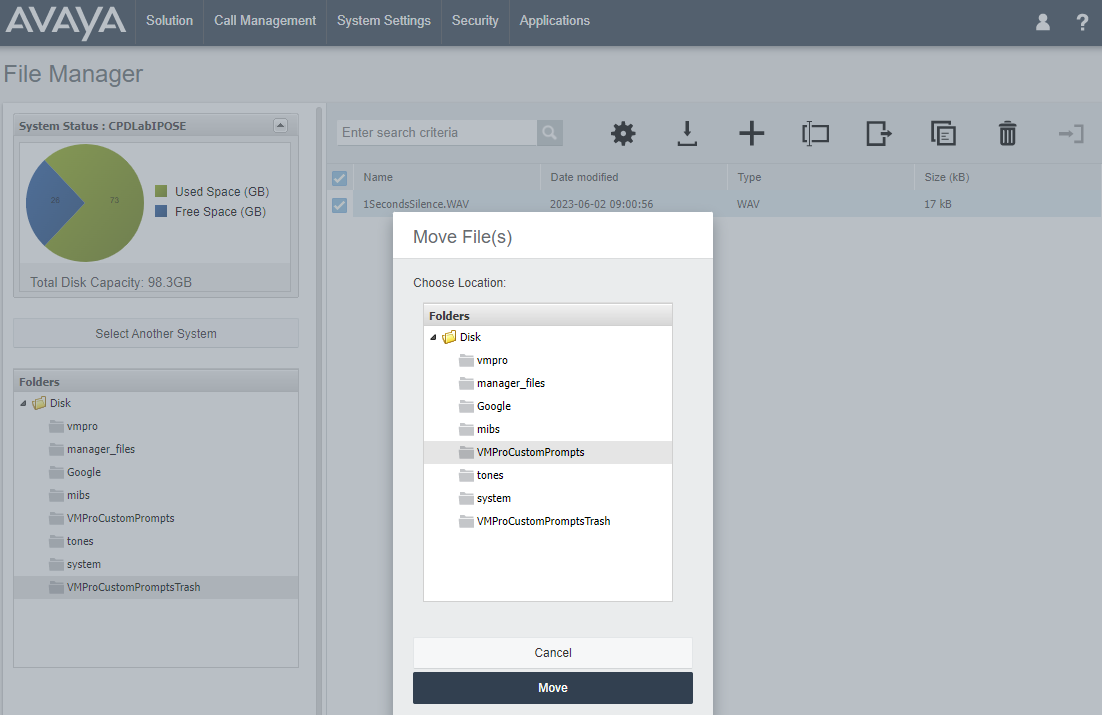
Task: Click the 1SecondsSilence.WAV file name
Action: (416, 204)
